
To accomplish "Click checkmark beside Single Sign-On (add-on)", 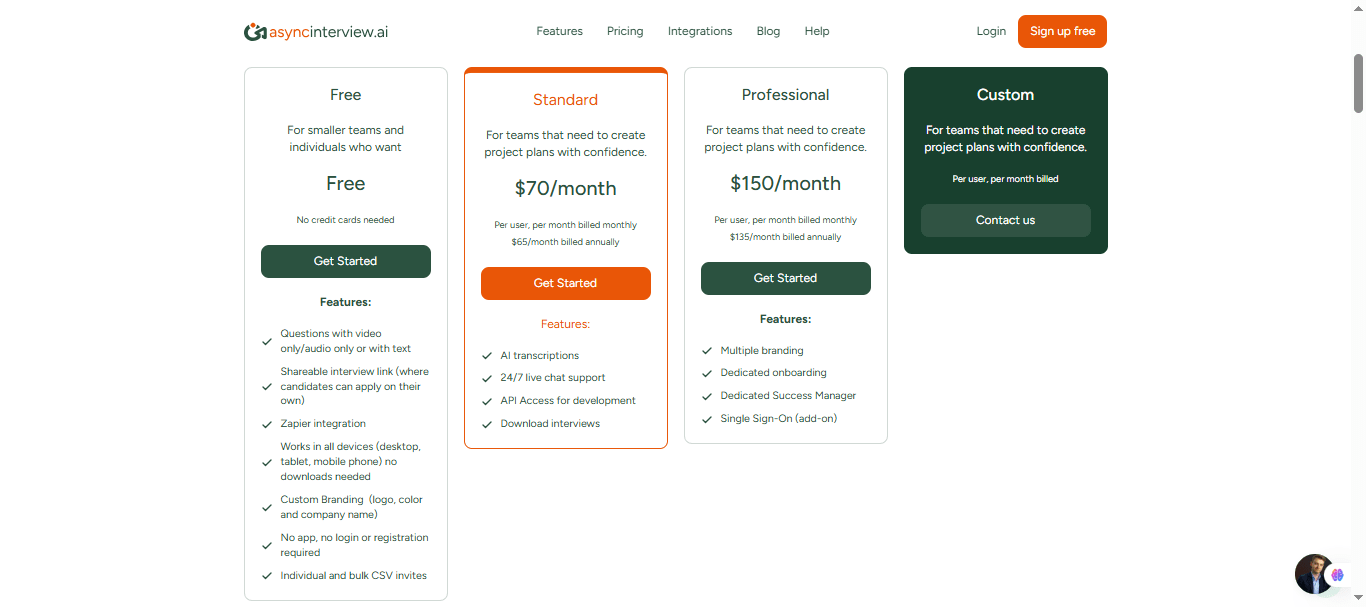I will pos(707,419).
